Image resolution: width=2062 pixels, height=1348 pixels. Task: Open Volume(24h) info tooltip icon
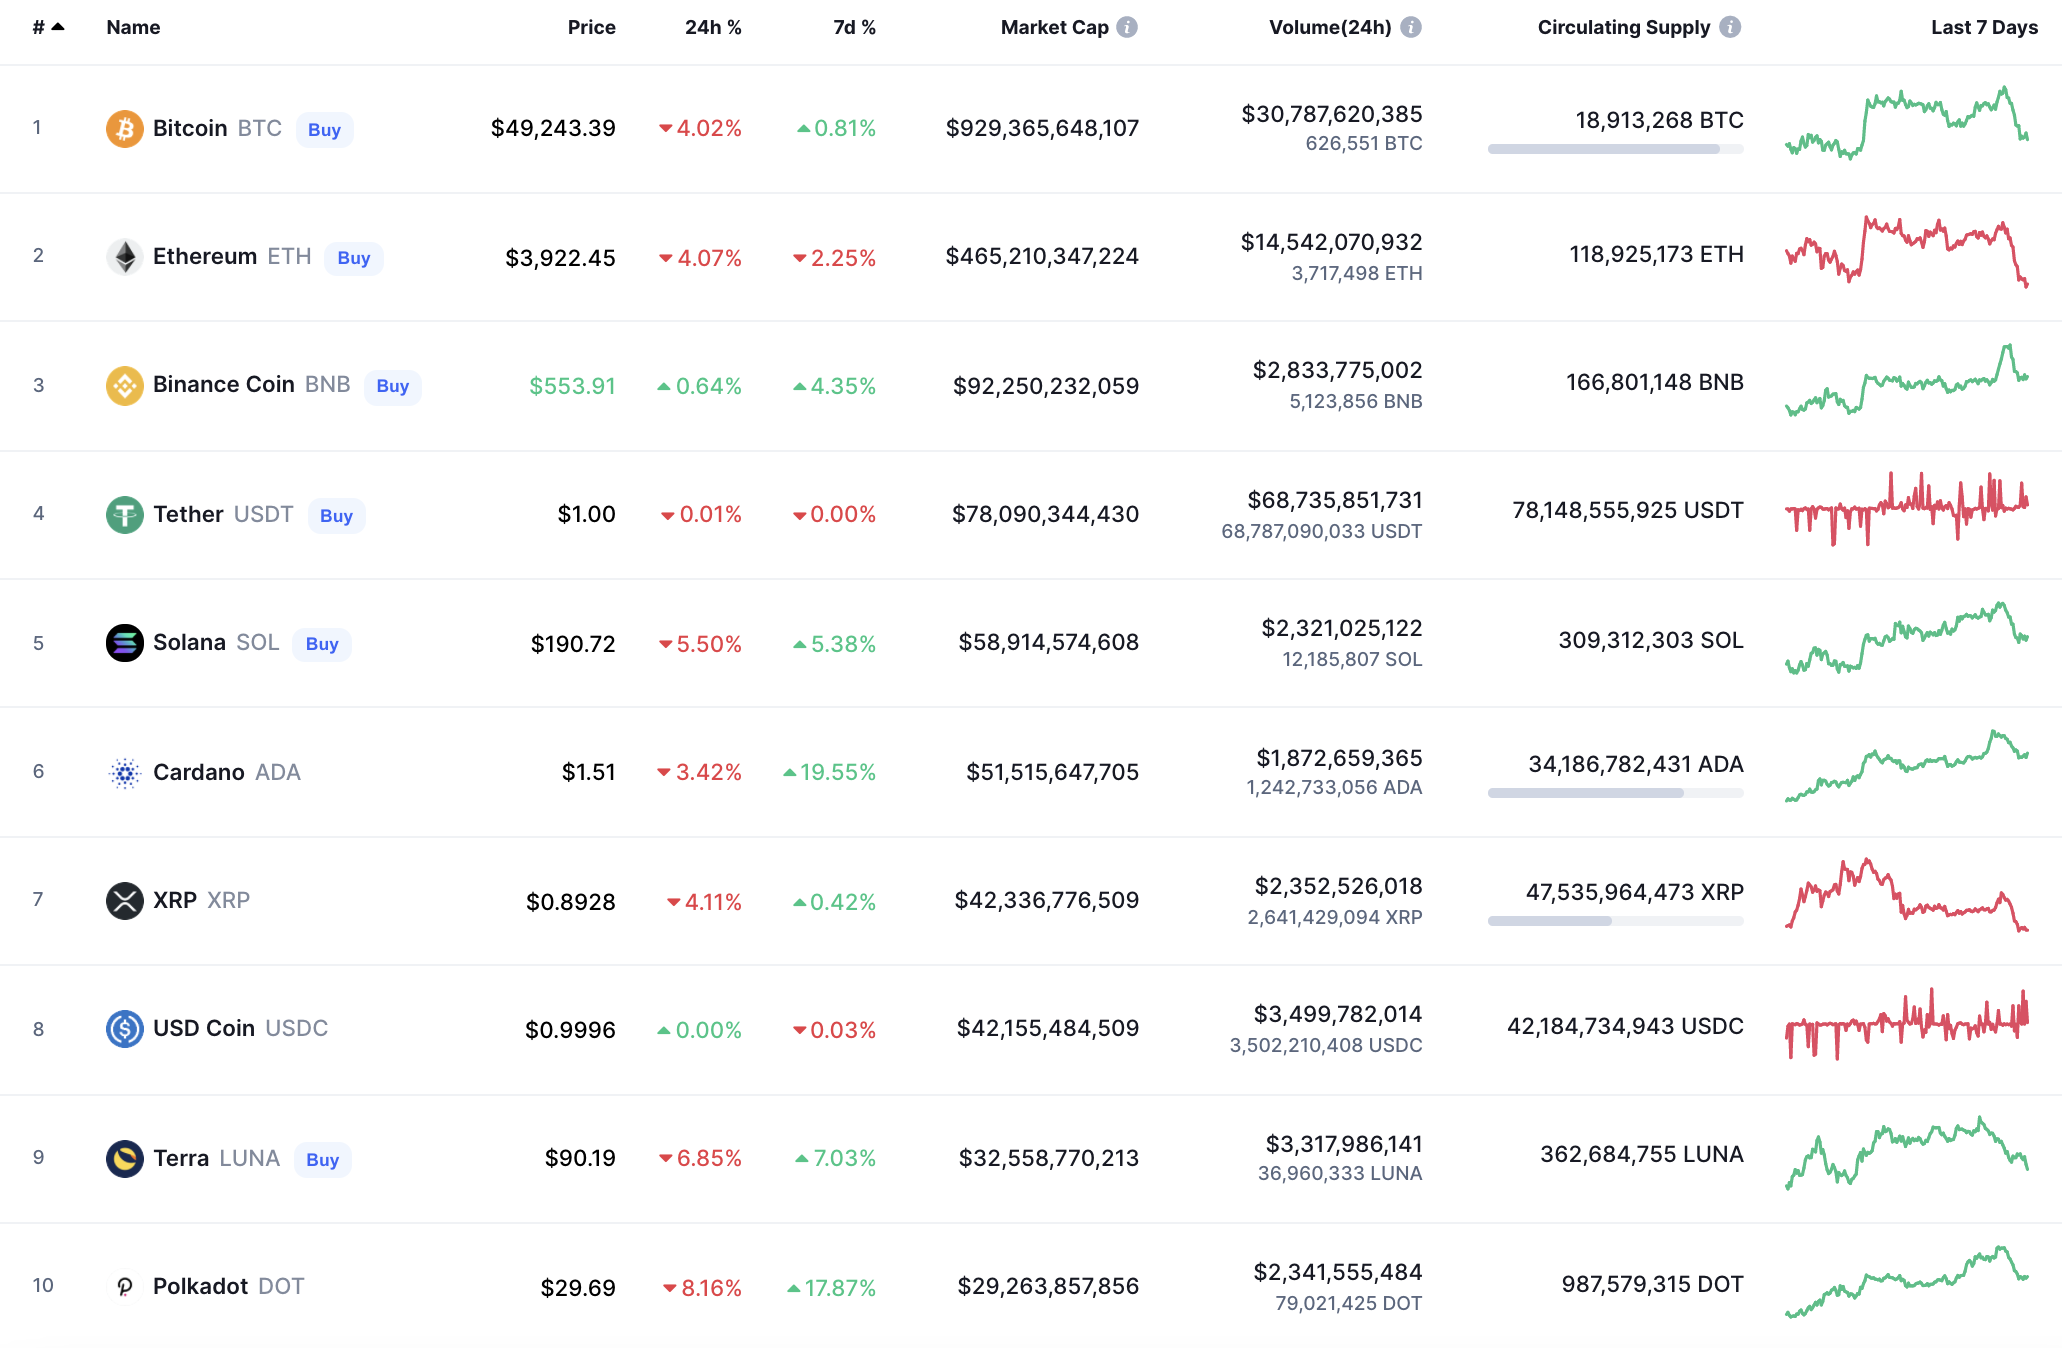(1411, 27)
